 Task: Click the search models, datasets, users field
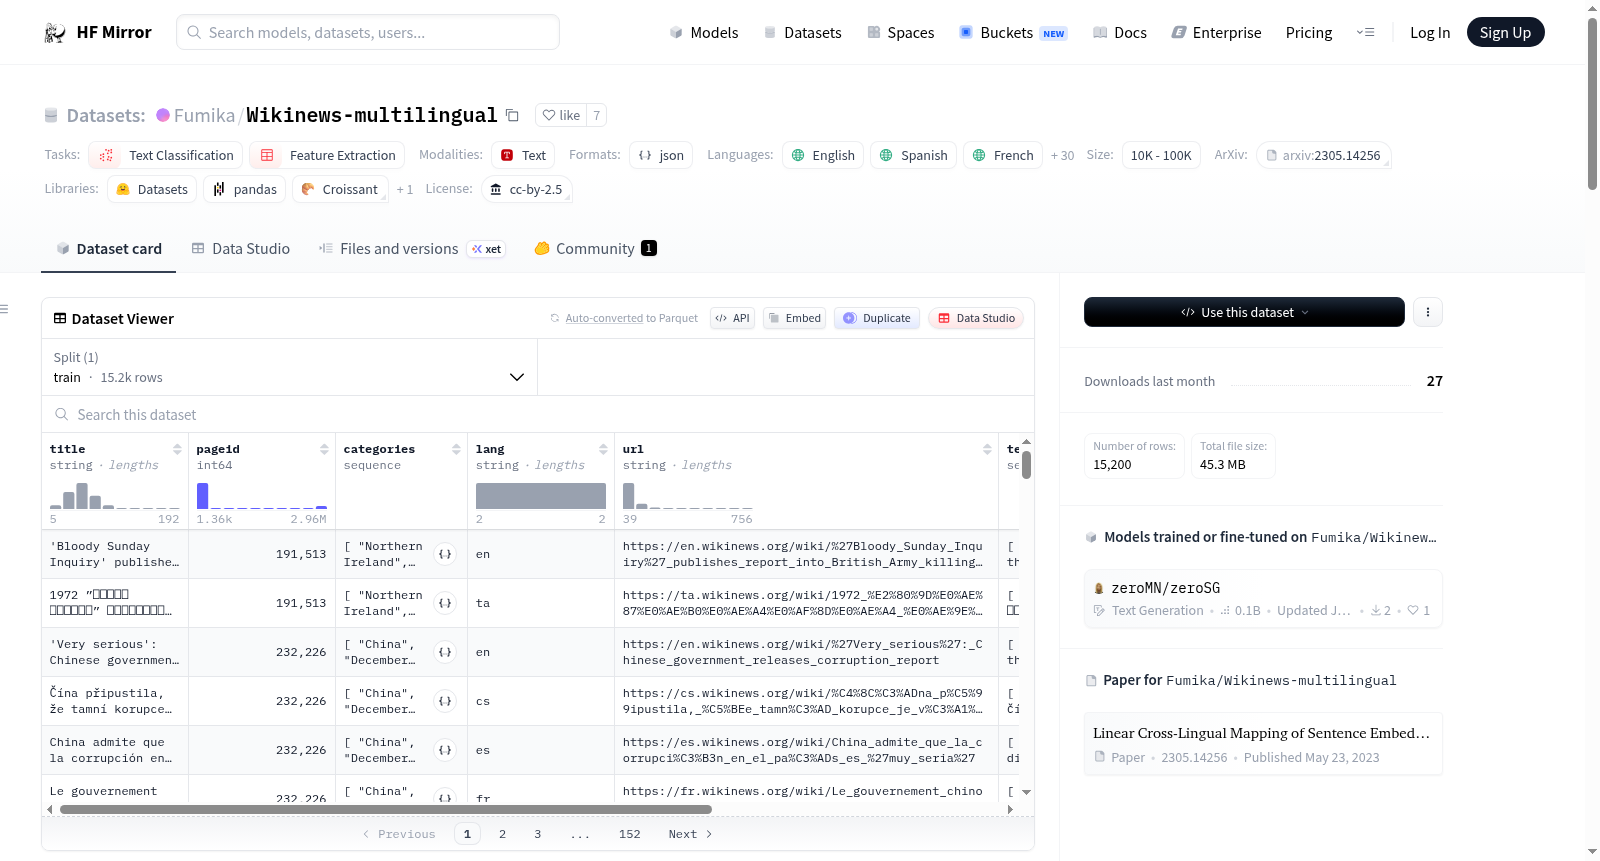click(x=368, y=32)
